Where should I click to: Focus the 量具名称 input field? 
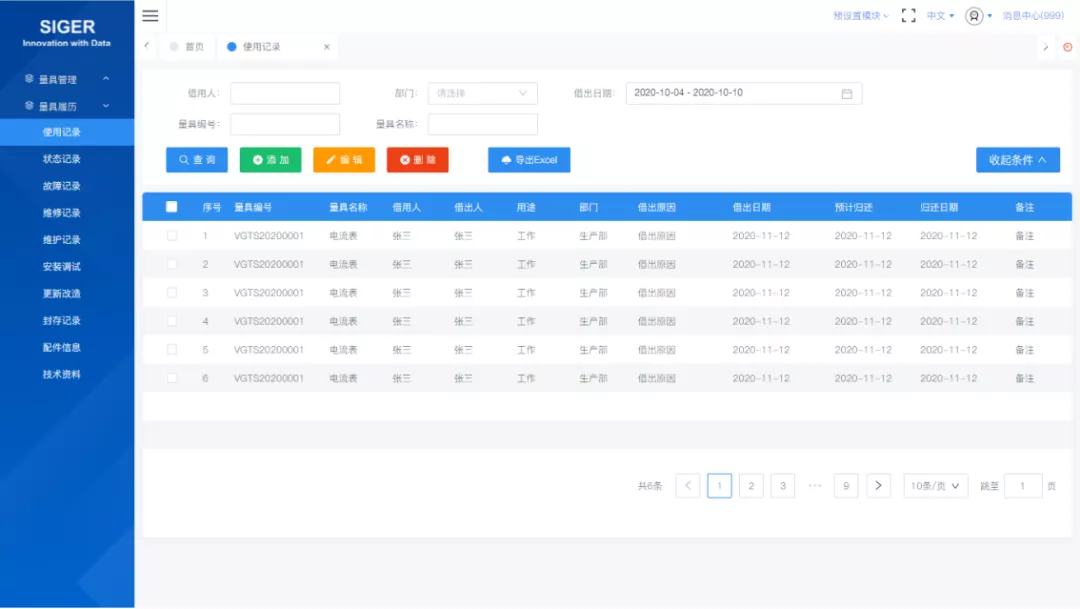(x=482, y=125)
